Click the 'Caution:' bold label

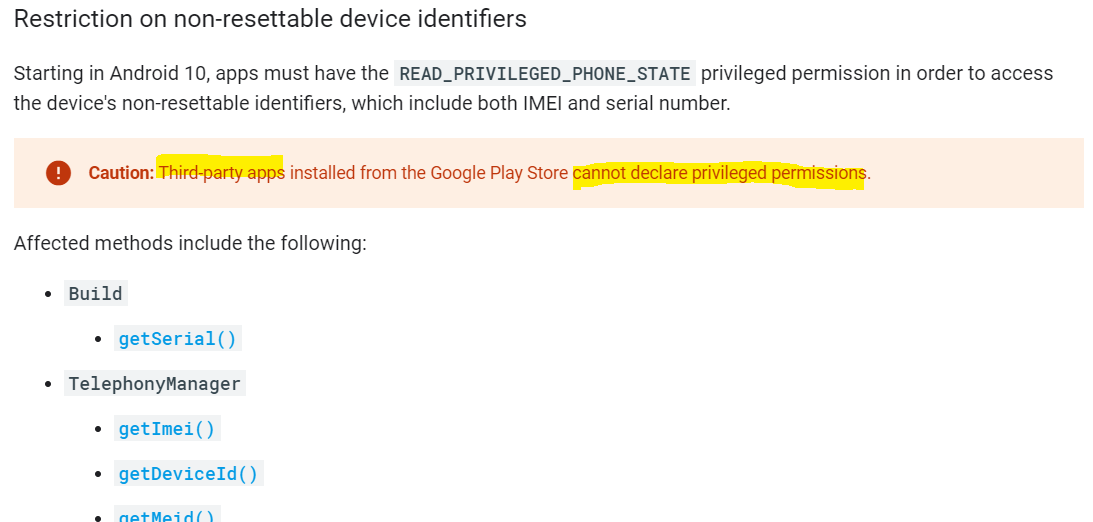point(121,173)
